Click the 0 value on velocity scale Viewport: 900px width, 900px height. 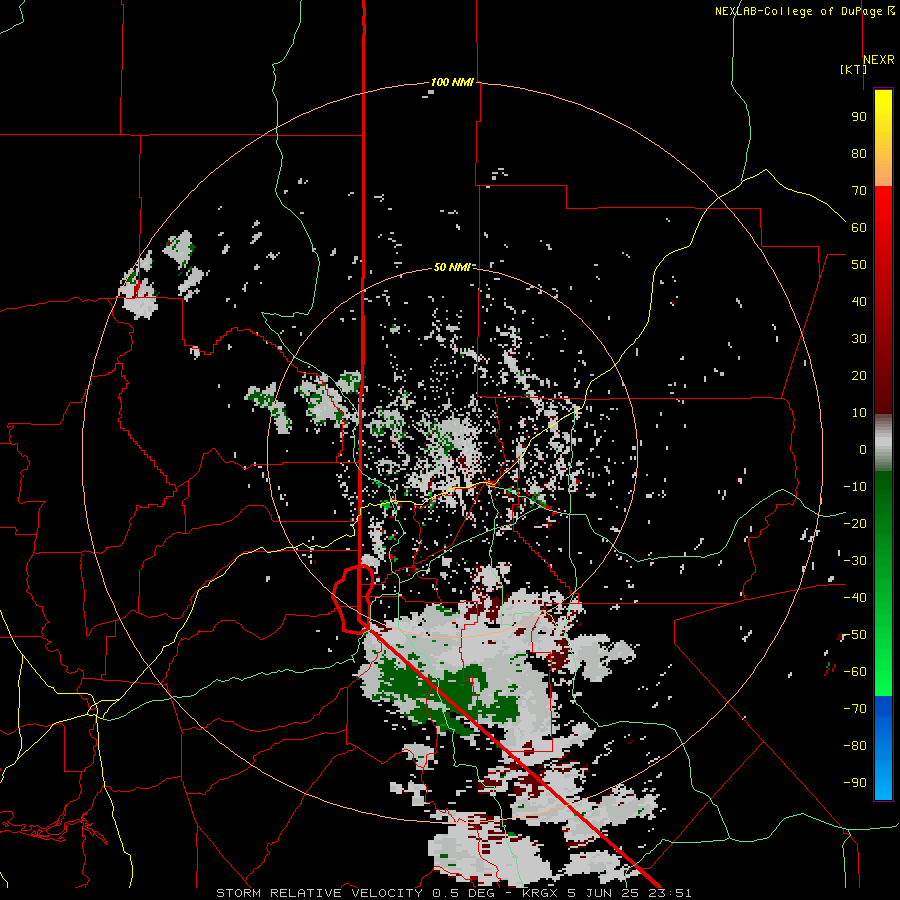pyautogui.click(x=863, y=449)
